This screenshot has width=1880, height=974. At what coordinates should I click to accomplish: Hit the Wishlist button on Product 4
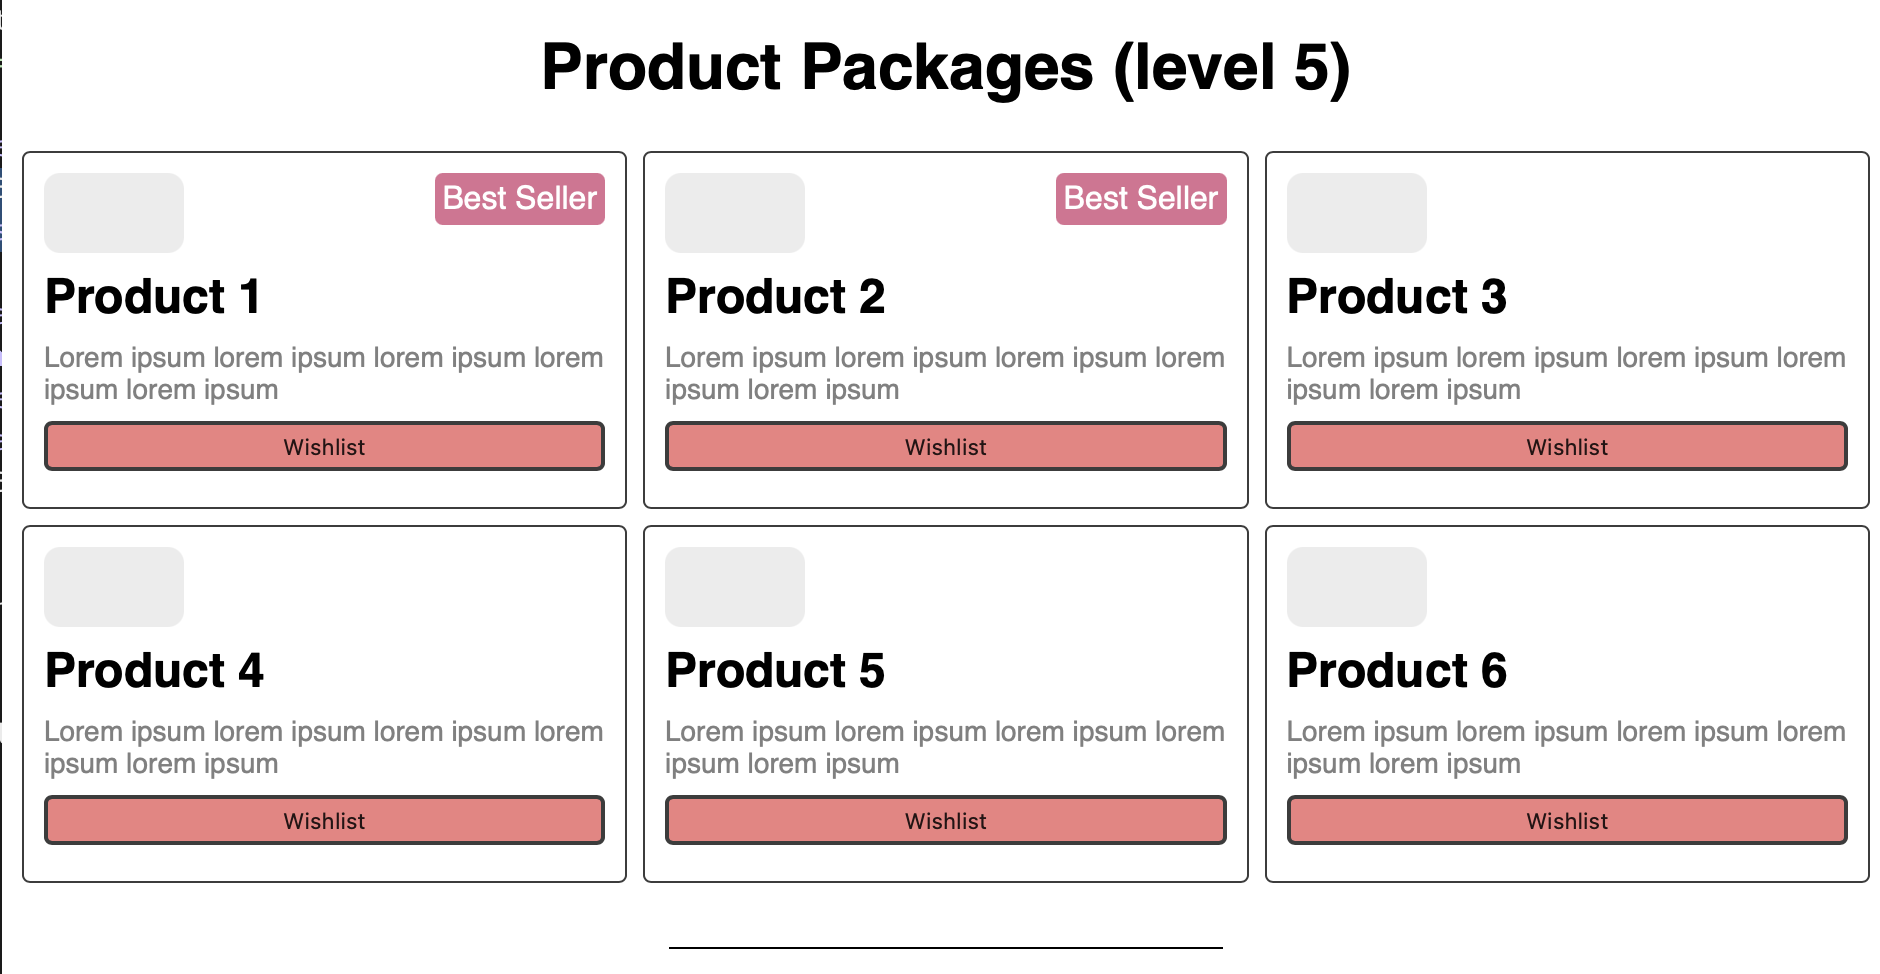pos(324,820)
